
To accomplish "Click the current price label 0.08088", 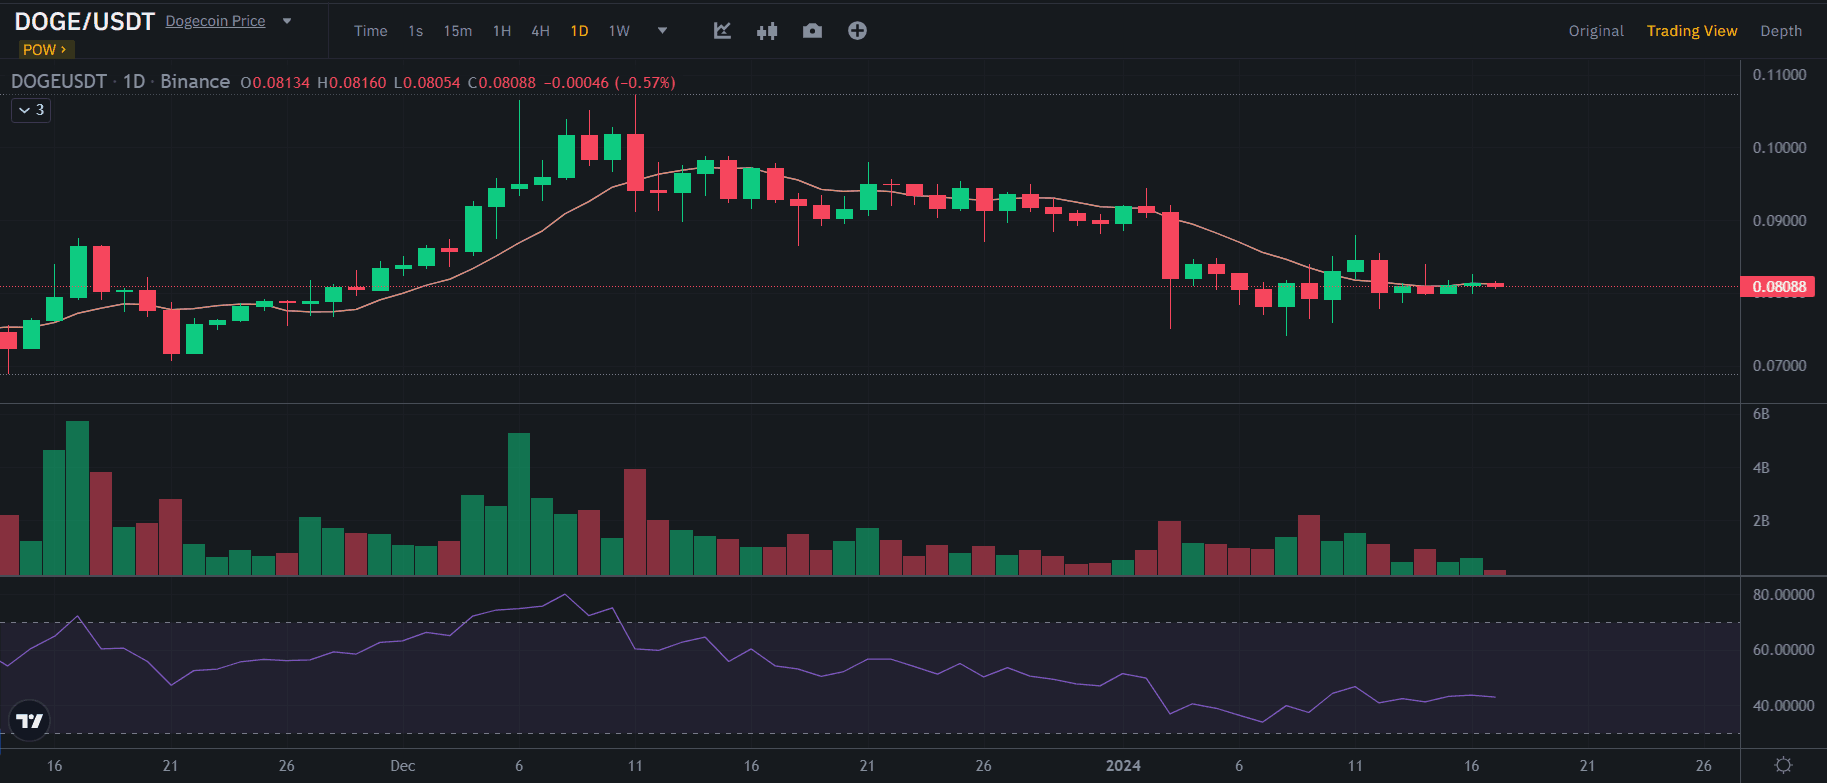I will 1779,287.
